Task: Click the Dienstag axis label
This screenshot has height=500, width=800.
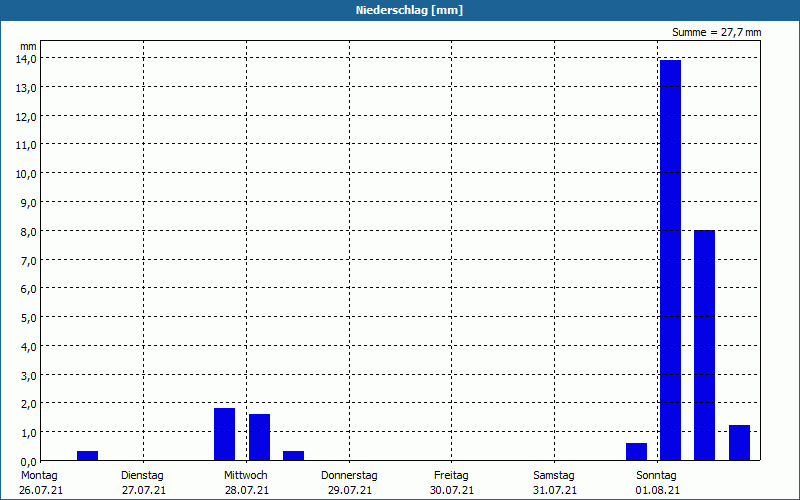Action: tap(142, 476)
